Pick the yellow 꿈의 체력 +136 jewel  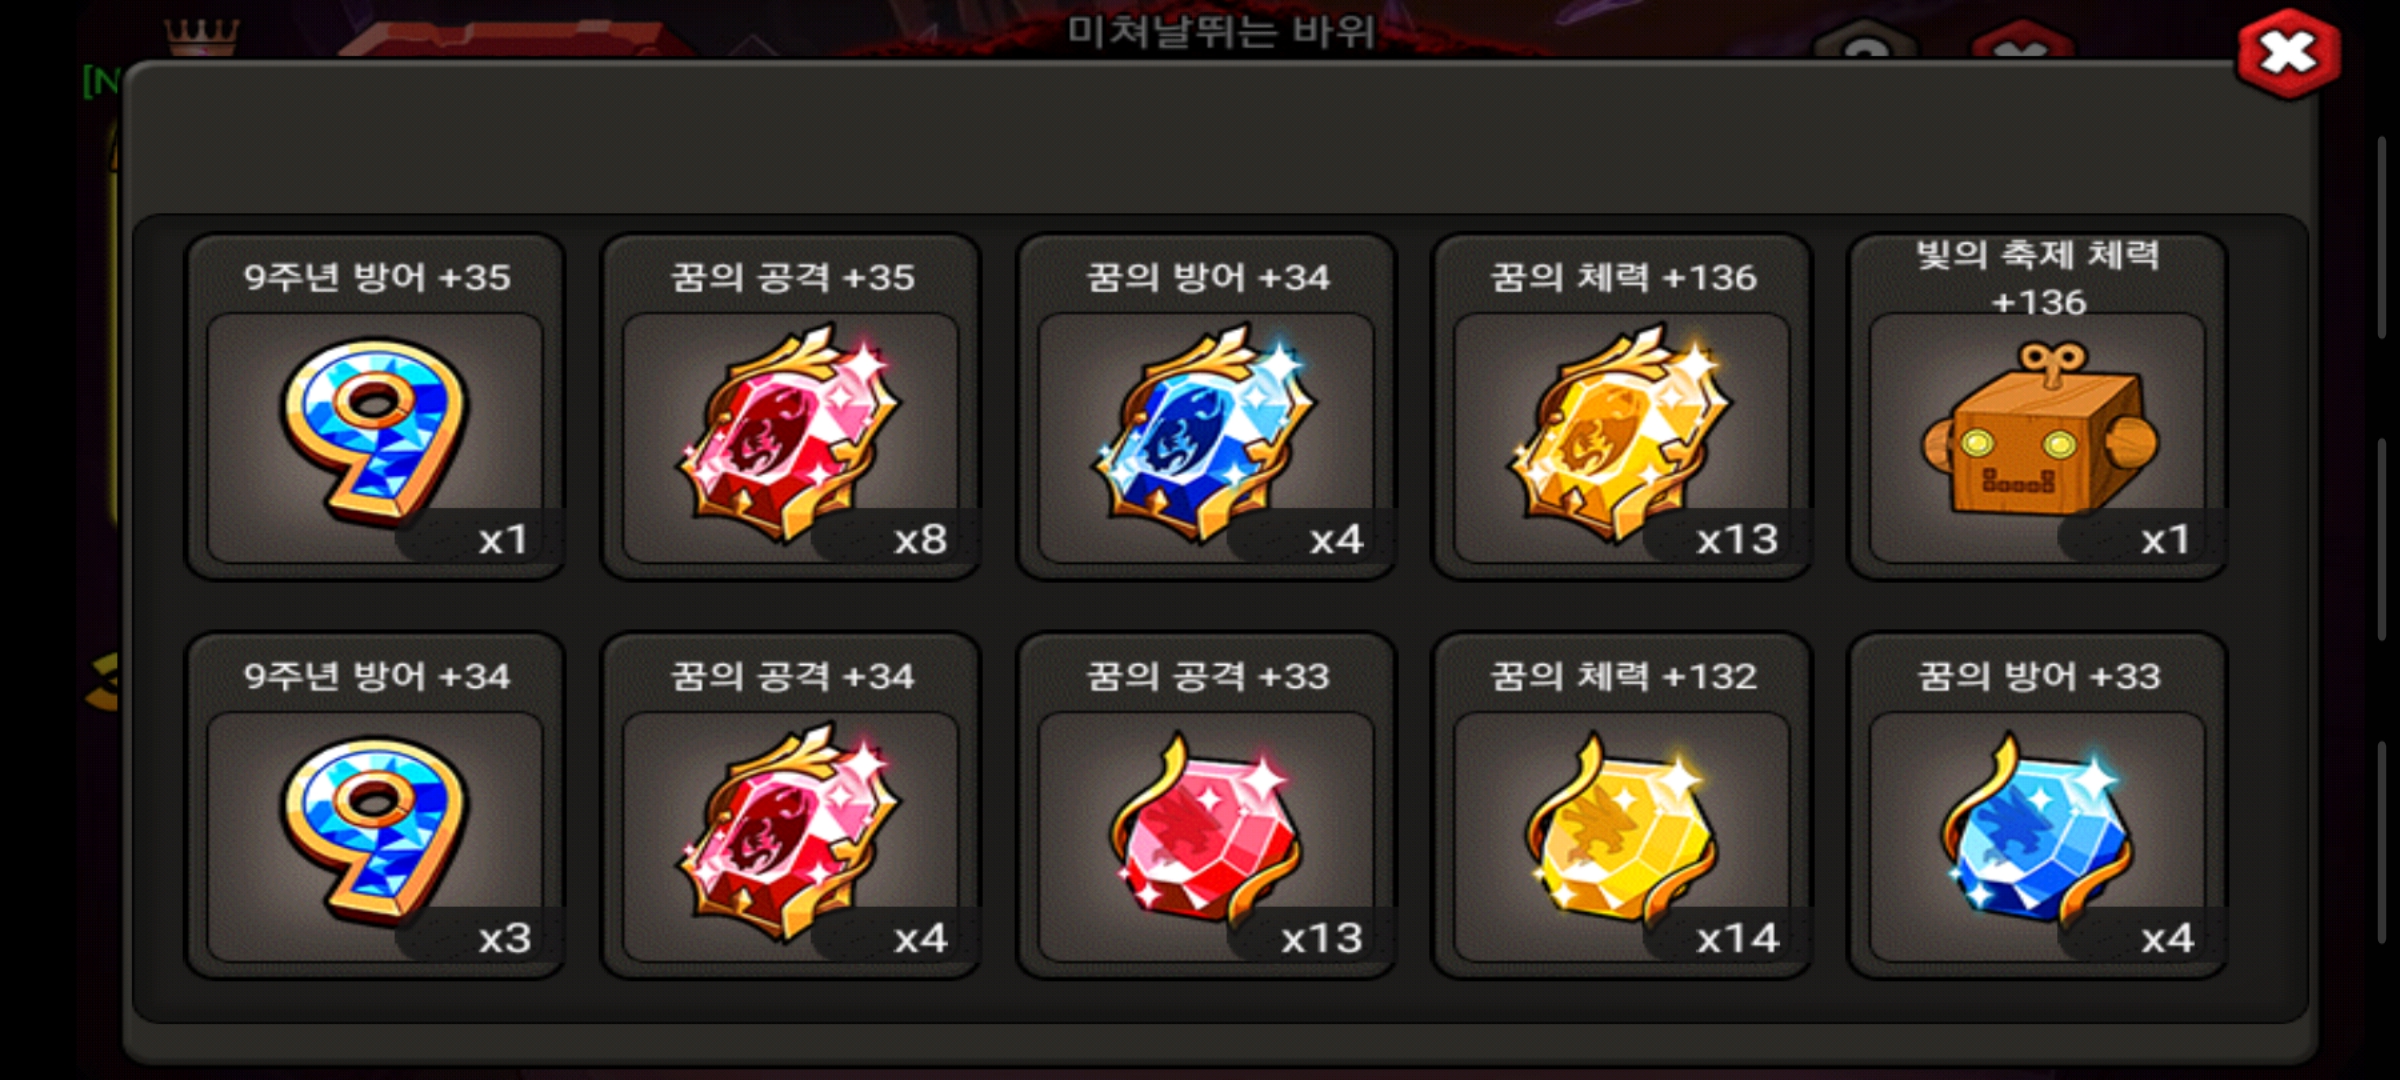pyautogui.click(x=1620, y=432)
